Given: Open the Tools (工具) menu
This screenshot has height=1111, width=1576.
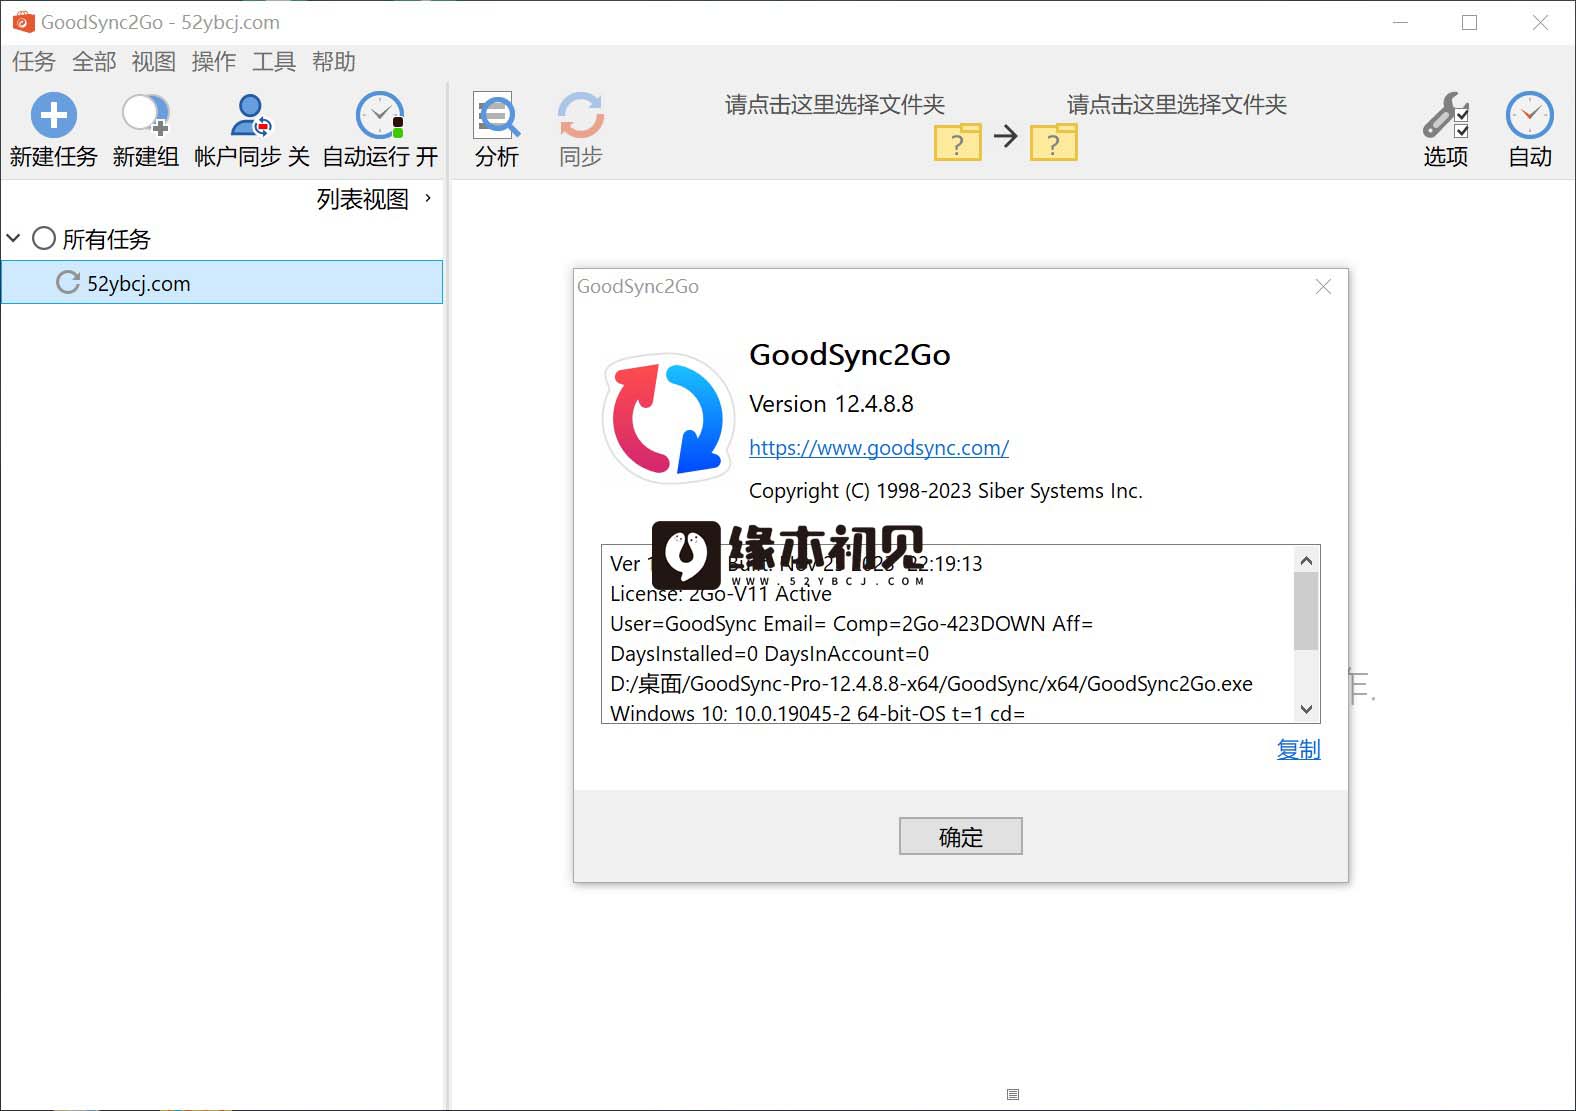Looking at the screenshot, I should point(274,62).
